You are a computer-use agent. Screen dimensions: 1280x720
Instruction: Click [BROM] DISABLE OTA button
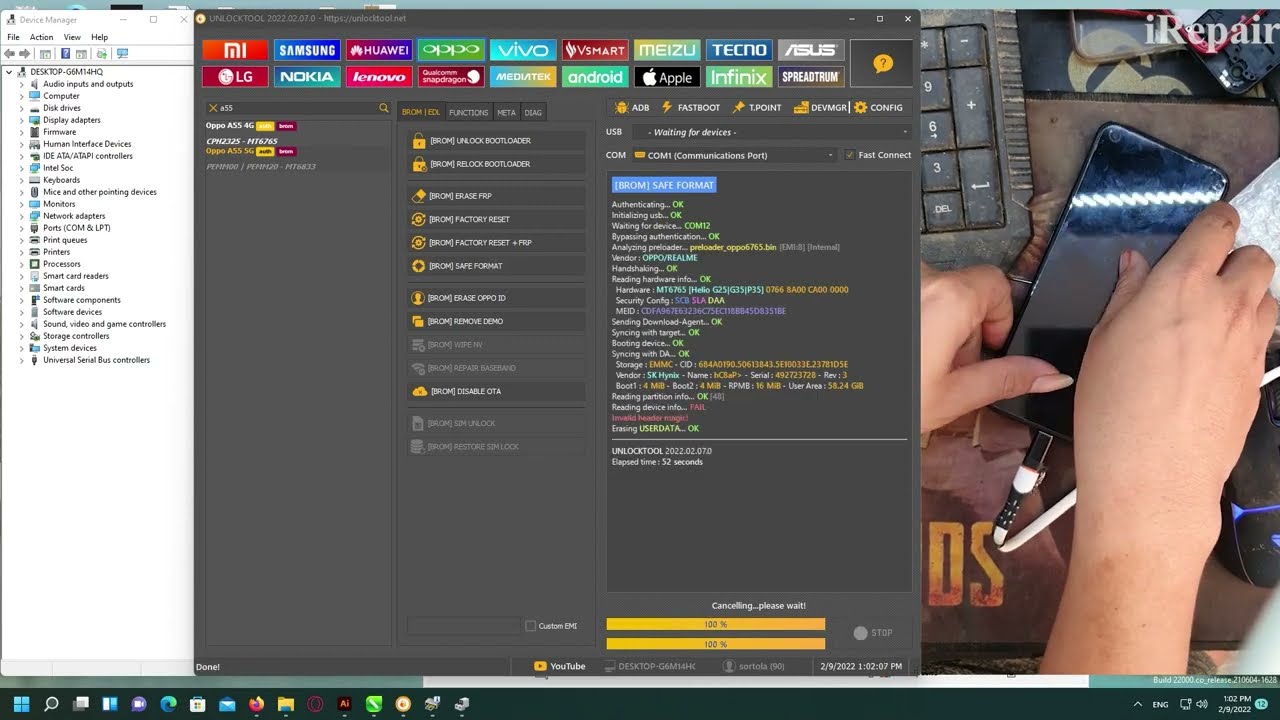tap(496, 391)
